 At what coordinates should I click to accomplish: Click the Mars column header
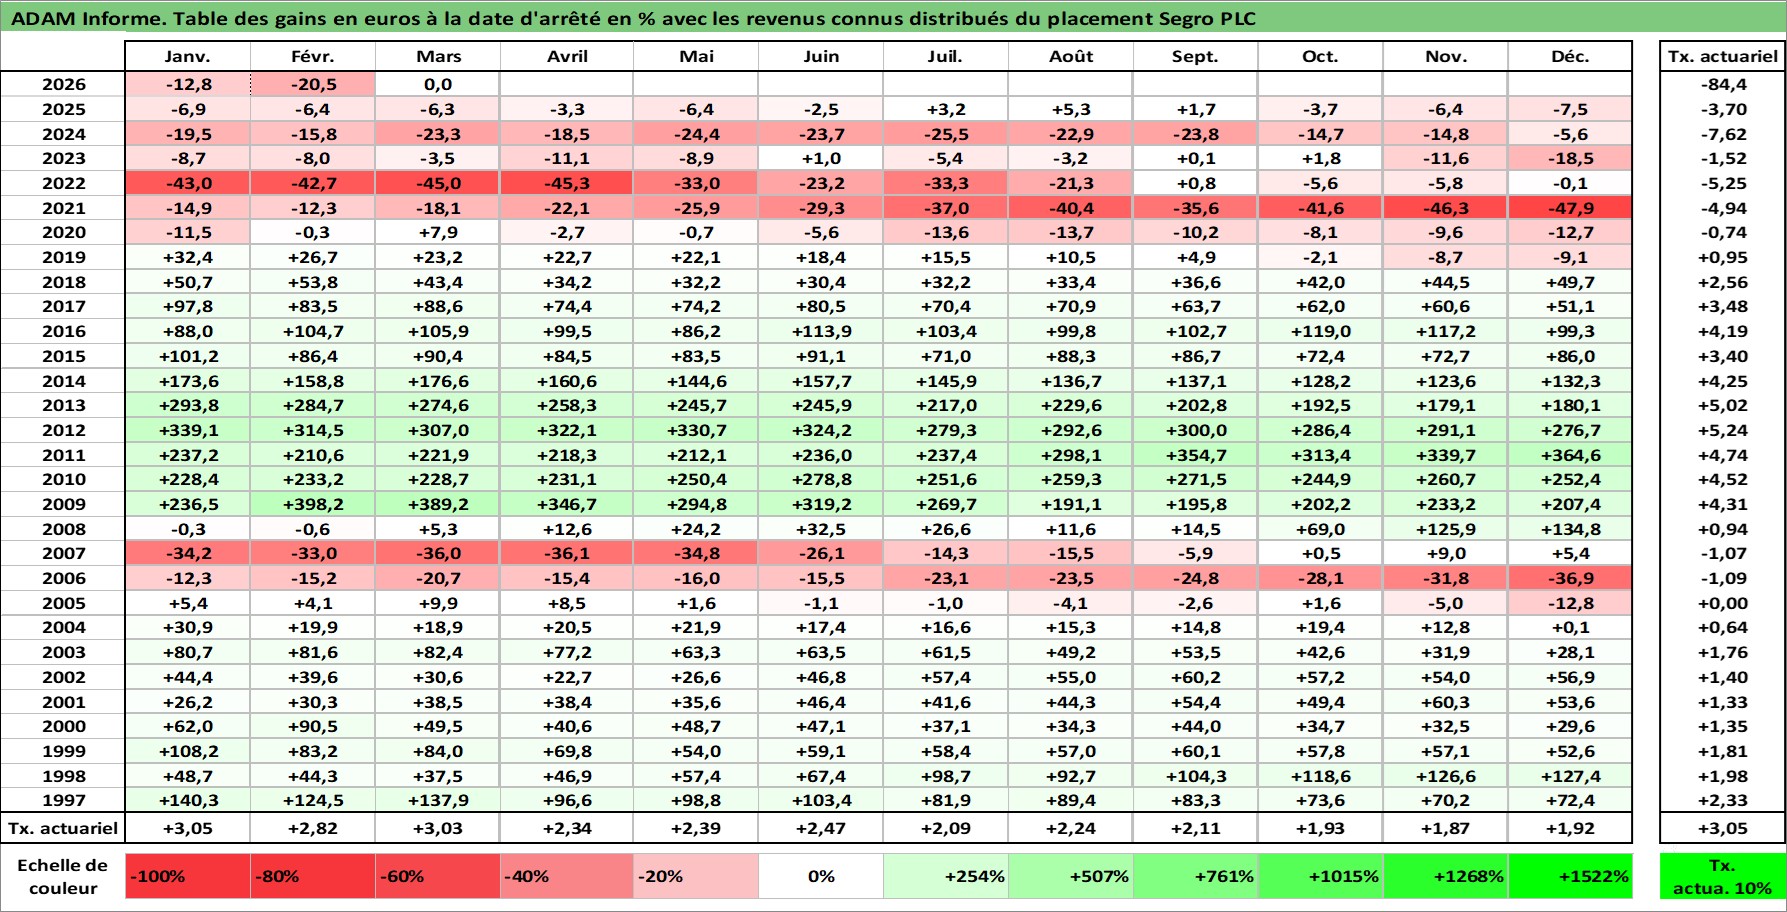(438, 56)
